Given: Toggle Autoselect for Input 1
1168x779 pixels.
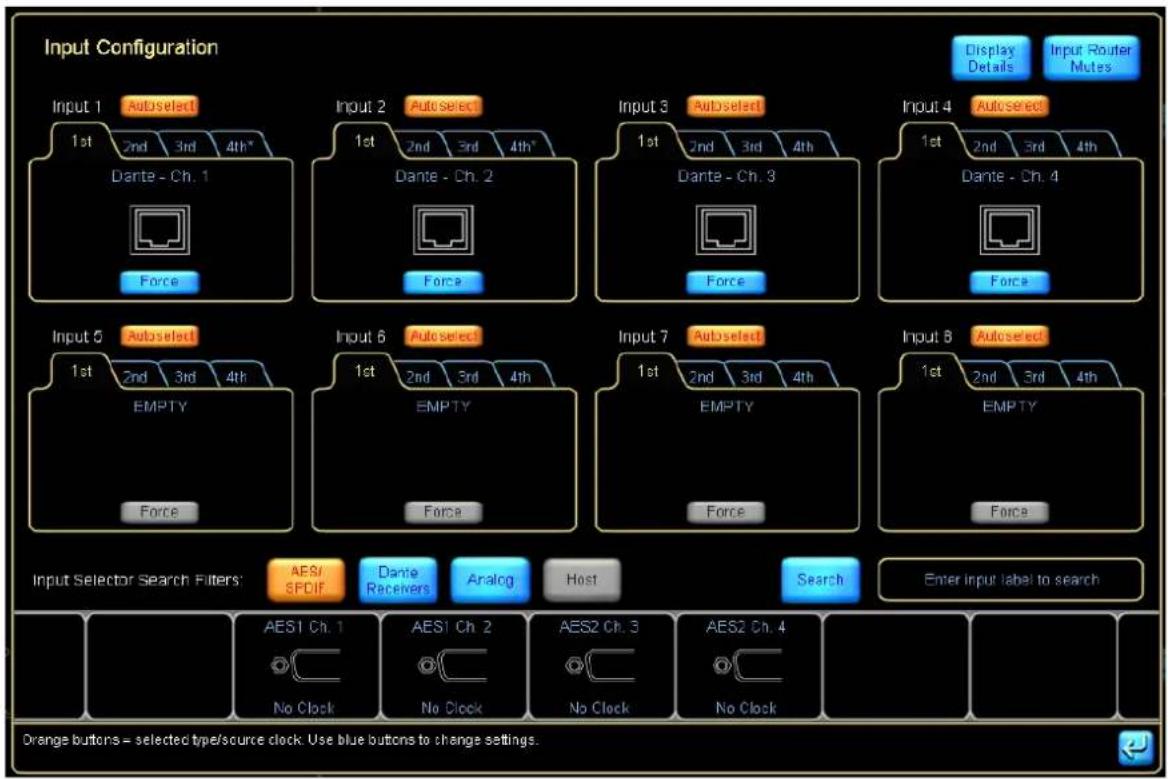Looking at the screenshot, I should tap(160, 106).
